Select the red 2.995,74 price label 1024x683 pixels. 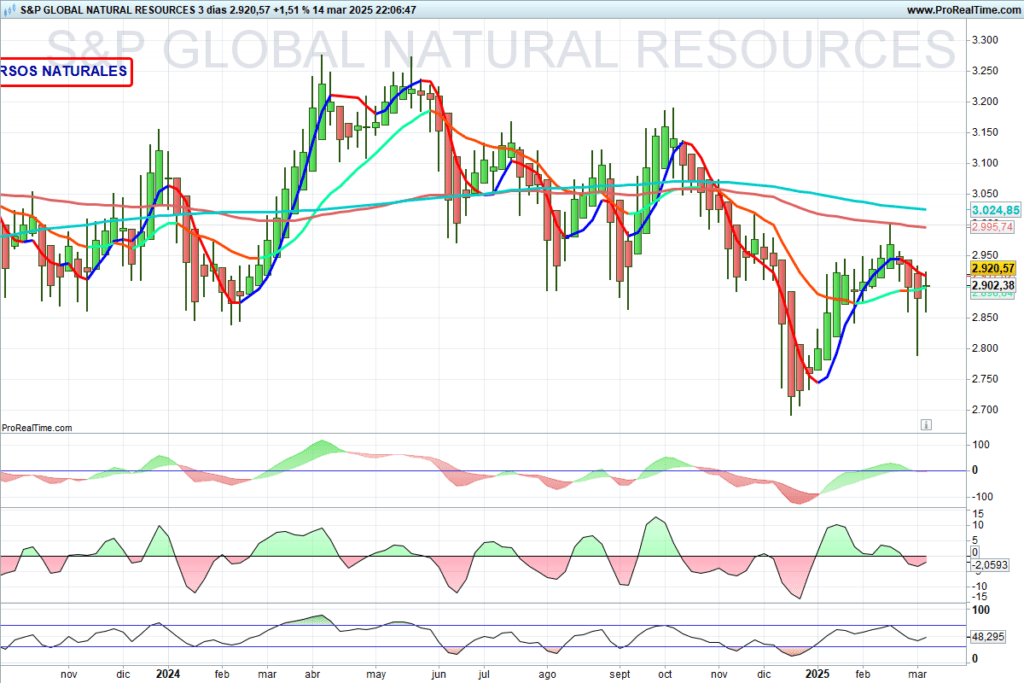[993, 227]
